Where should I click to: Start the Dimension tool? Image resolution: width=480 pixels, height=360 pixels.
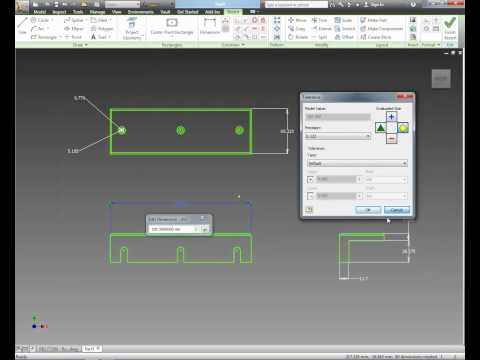[x=210, y=27]
